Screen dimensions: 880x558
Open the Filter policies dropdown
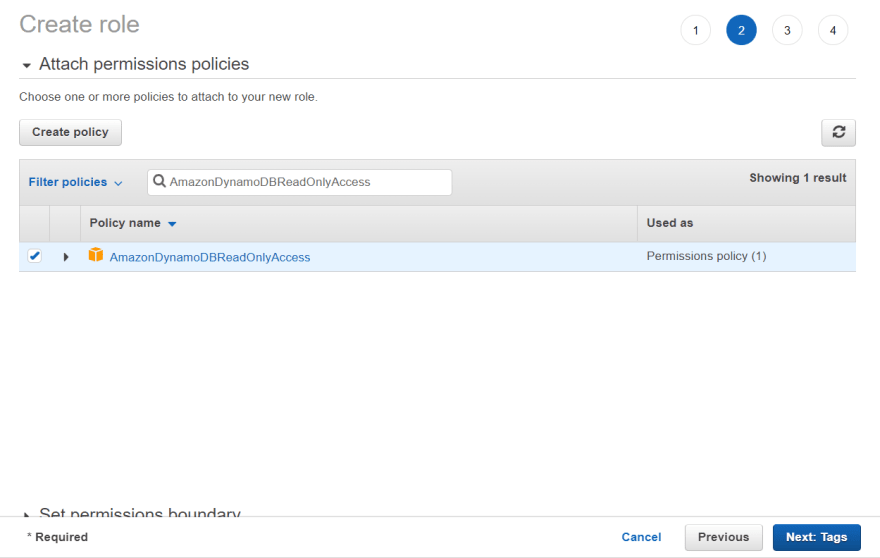click(x=75, y=182)
